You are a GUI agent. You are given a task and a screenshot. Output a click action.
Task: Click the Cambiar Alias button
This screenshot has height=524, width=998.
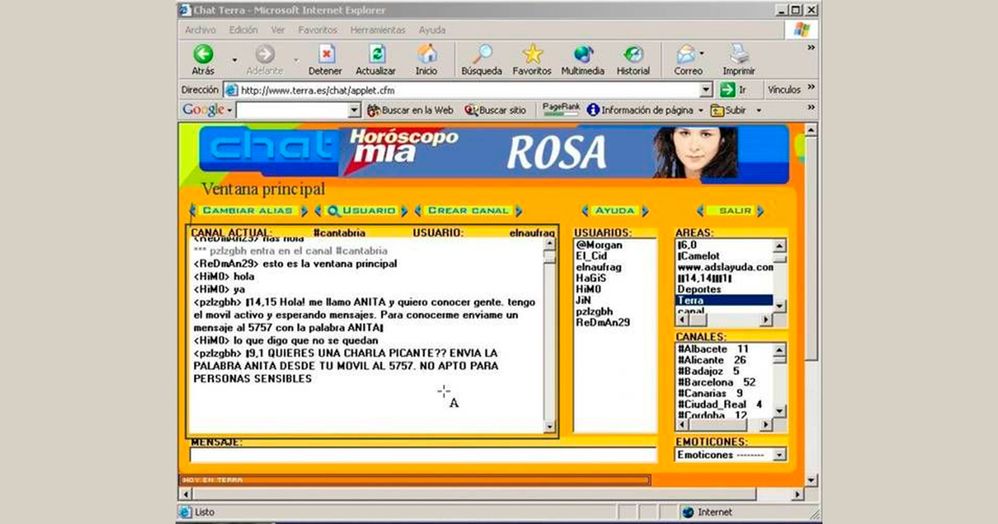tap(248, 211)
